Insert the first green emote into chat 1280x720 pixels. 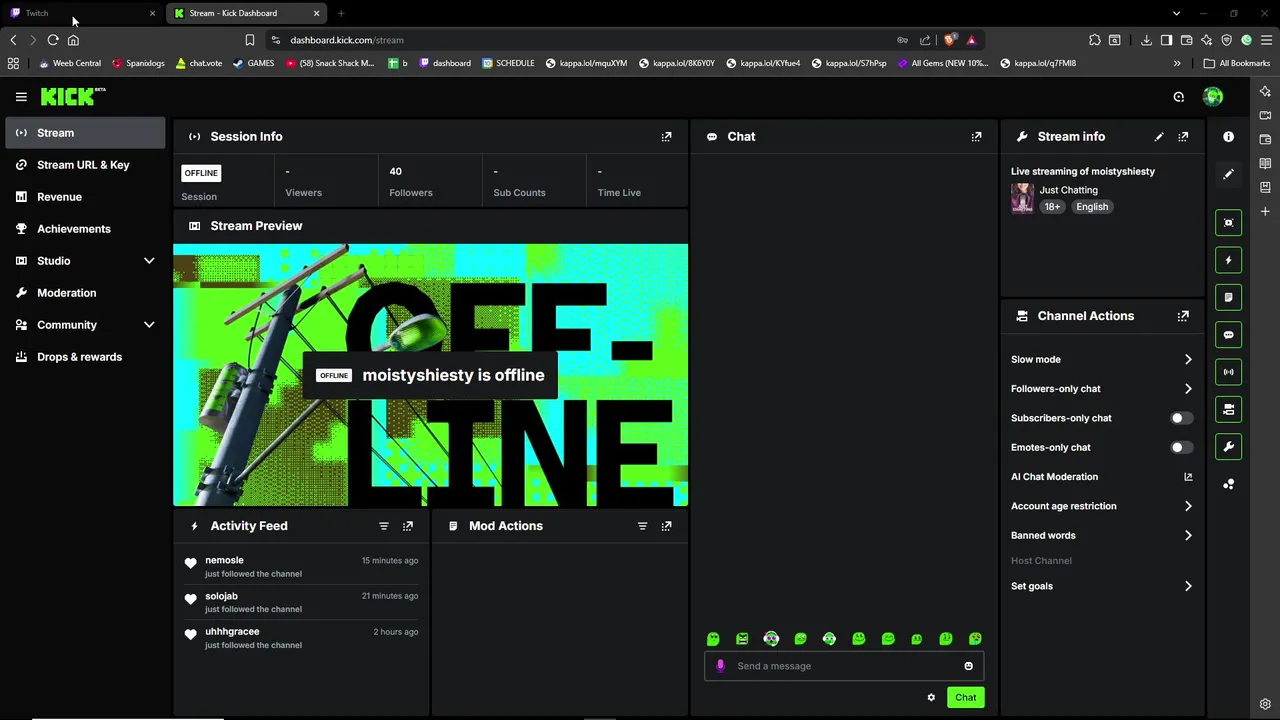(713, 639)
